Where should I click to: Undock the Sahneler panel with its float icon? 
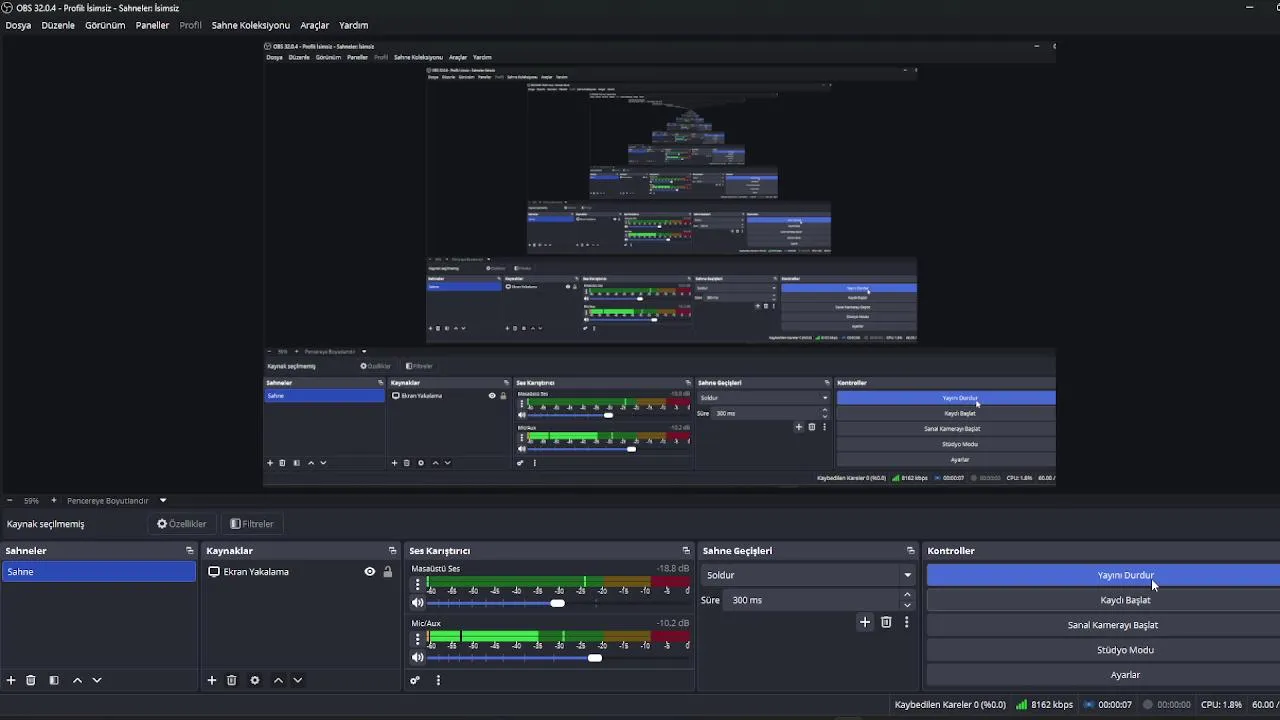point(189,551)
